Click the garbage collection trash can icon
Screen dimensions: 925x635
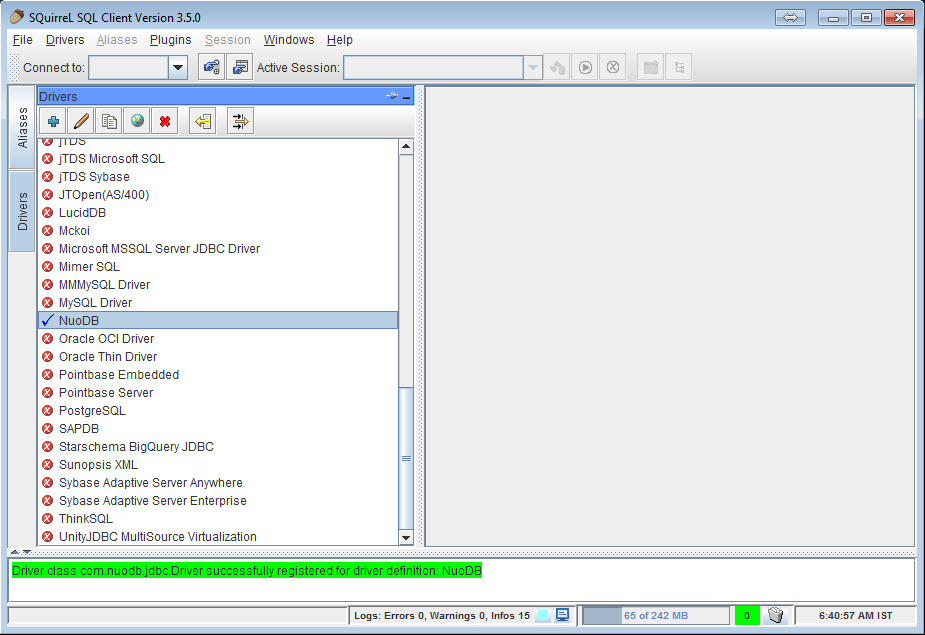pyautogui.click(x=776, y=616)
